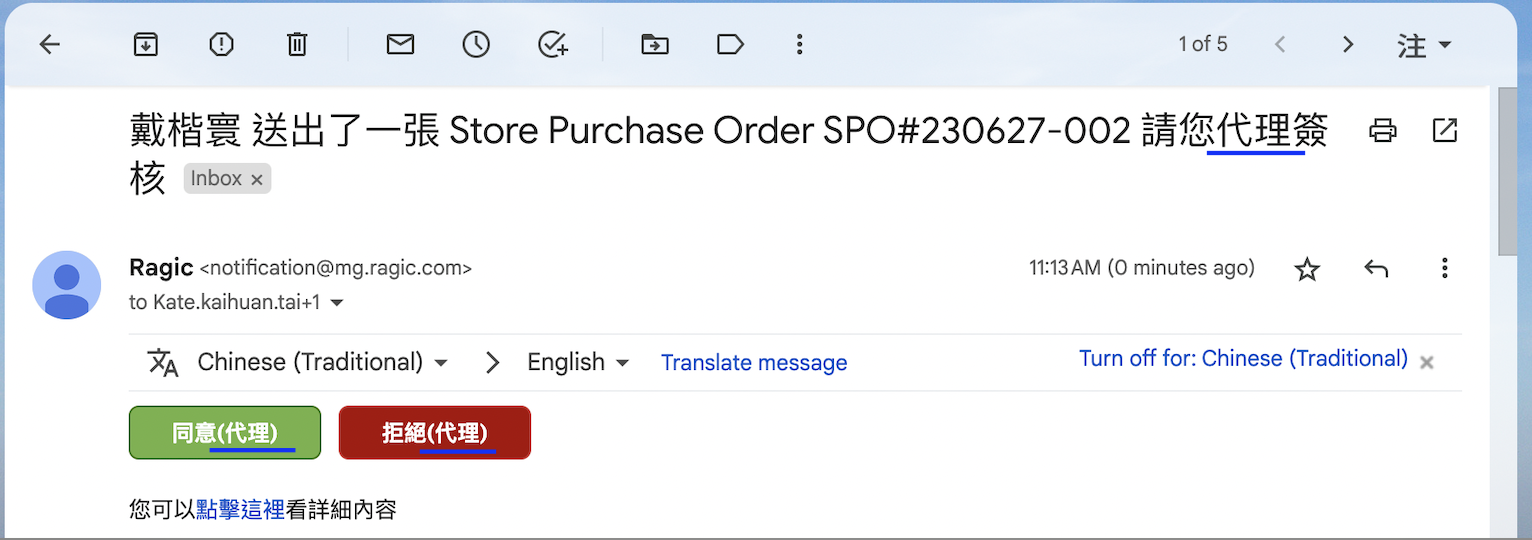Expand recipient details next to Kate.kaihuan.tai+1
Image resolution: width=1532 pixels, height=540 pixels.
point(337,302)
